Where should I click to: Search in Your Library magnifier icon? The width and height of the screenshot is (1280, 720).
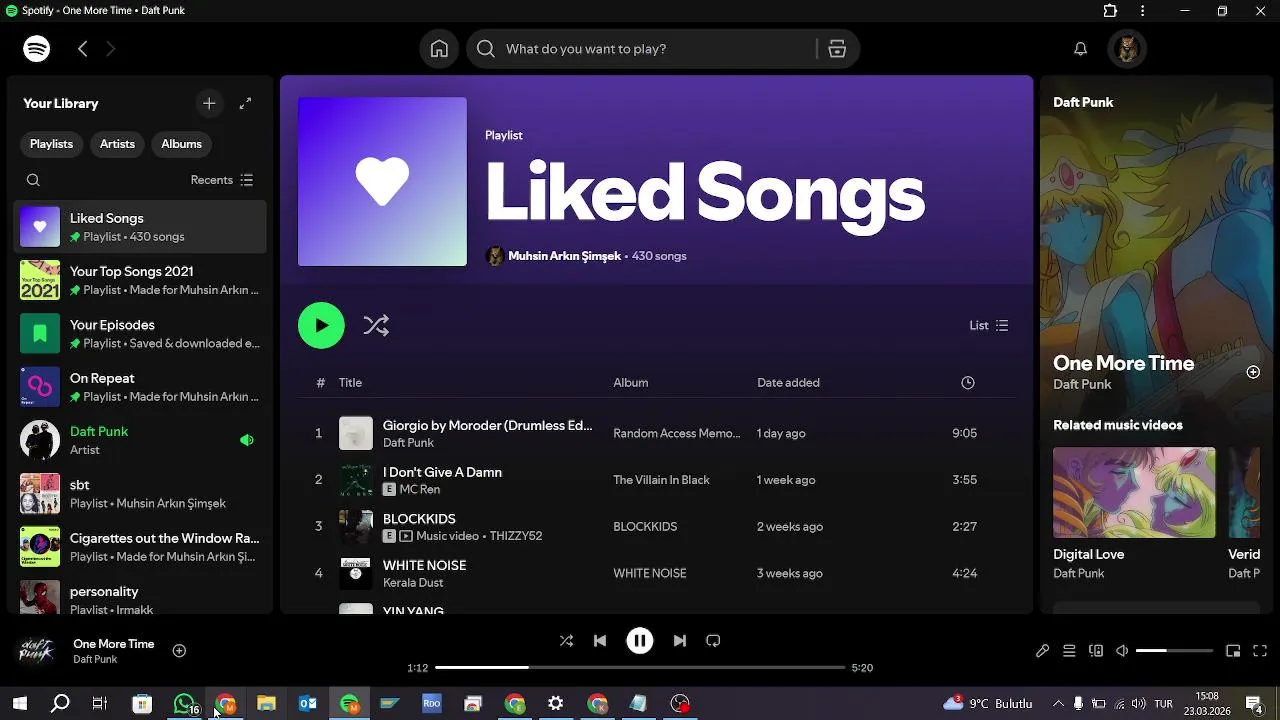tap(33, 180)
